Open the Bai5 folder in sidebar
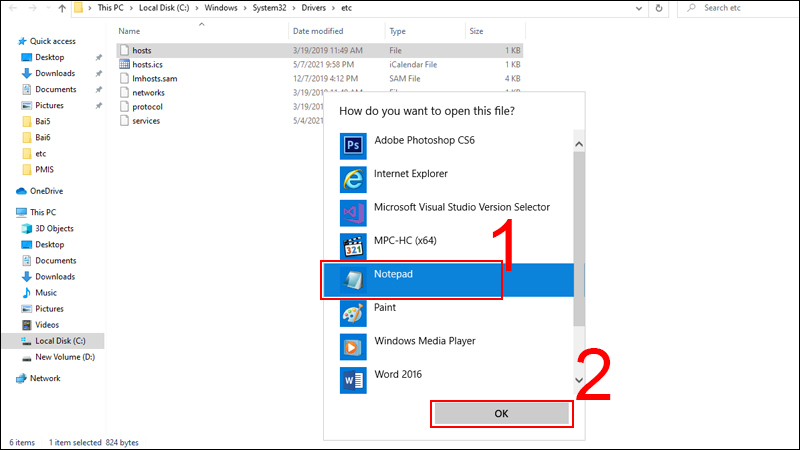 click(x=43, y=121)
